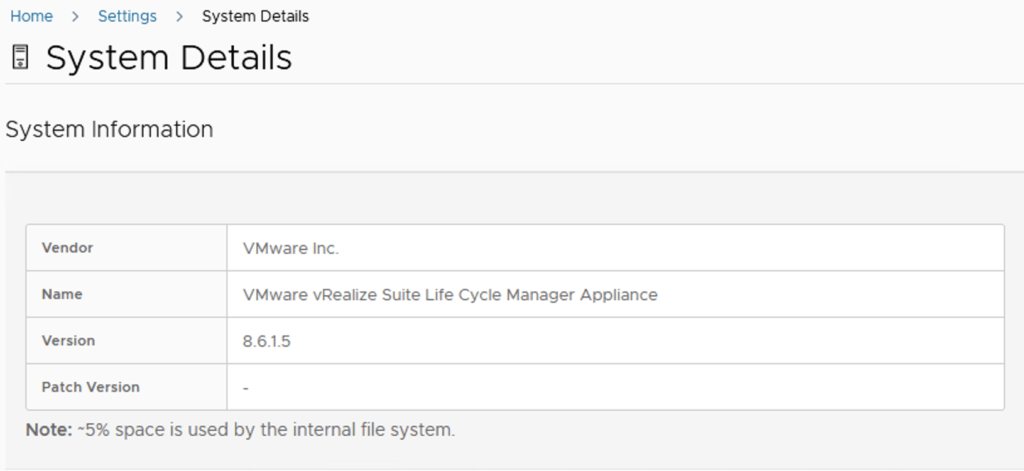
Task: Click the vRealize Suite Life Cycle Manager Appliance name
Action: 450,294
